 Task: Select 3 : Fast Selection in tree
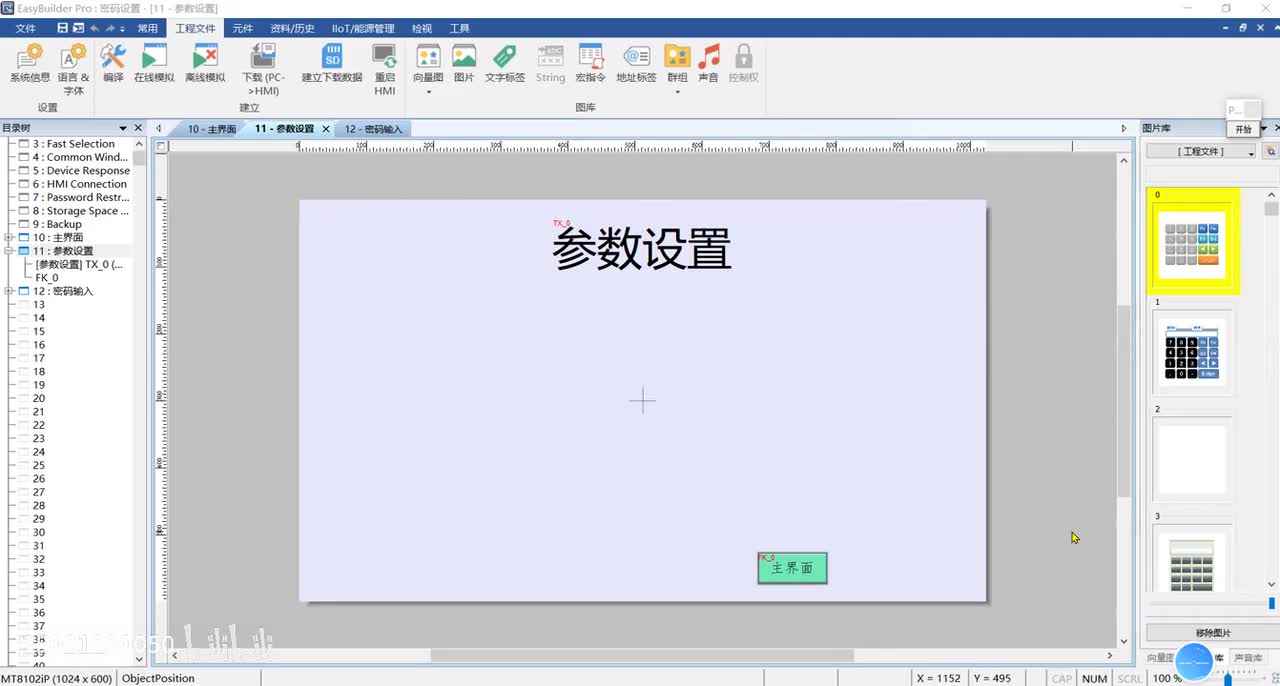74,144
